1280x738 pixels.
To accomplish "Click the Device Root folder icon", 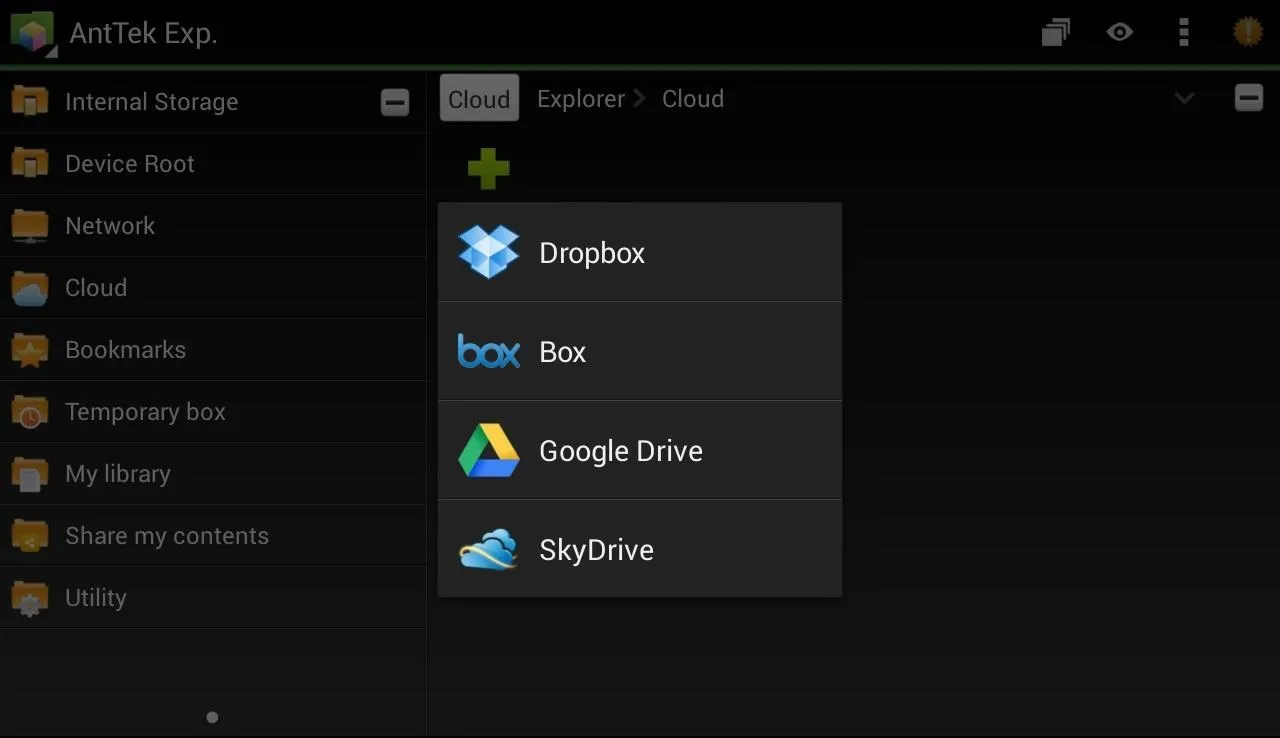I will click(x=30, y=164).
